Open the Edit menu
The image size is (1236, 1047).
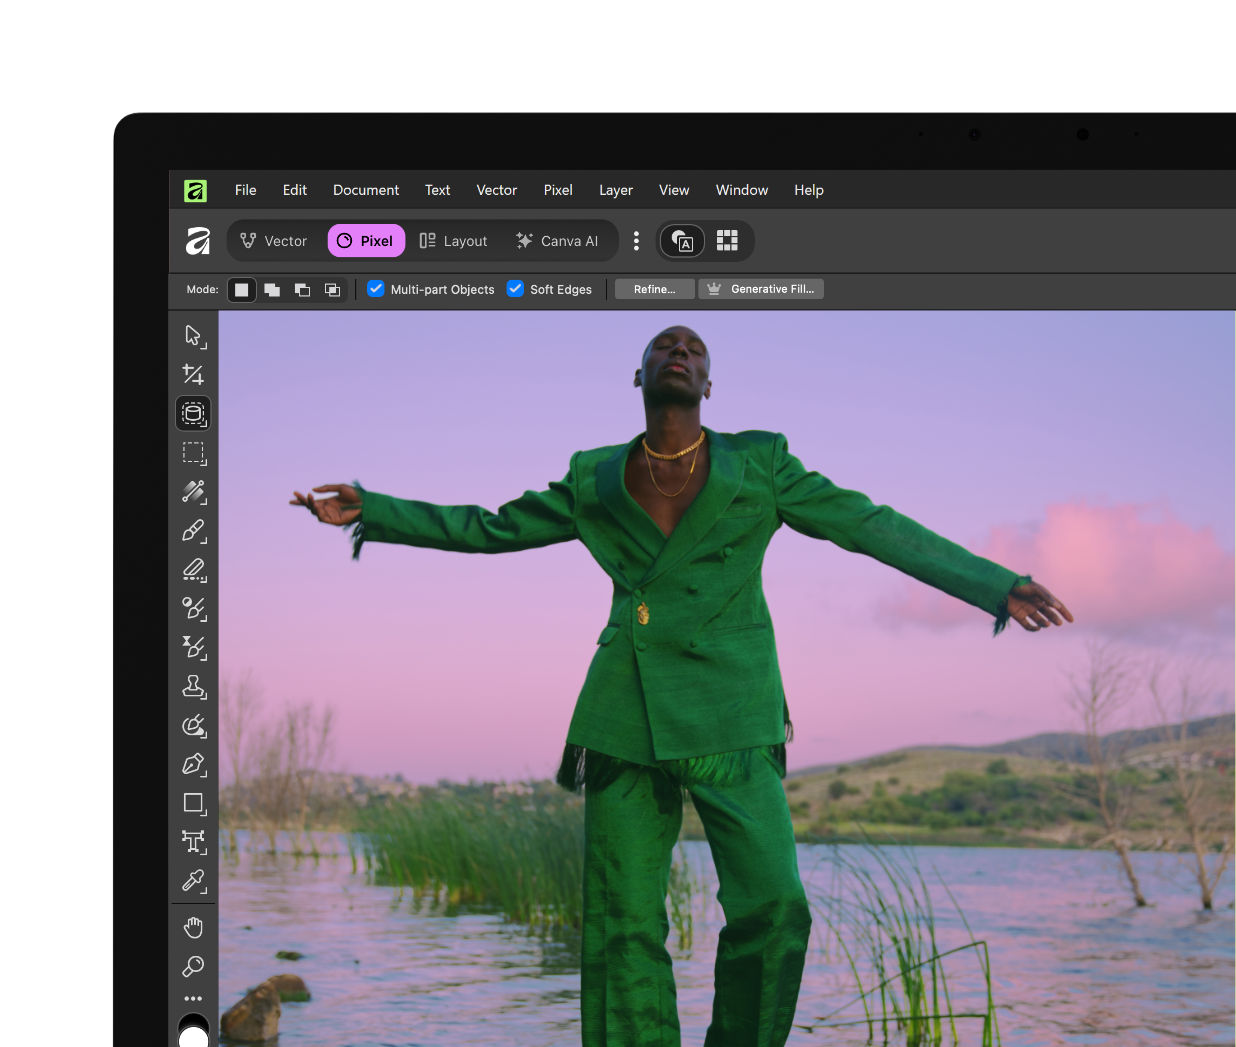tap(295, 190)
